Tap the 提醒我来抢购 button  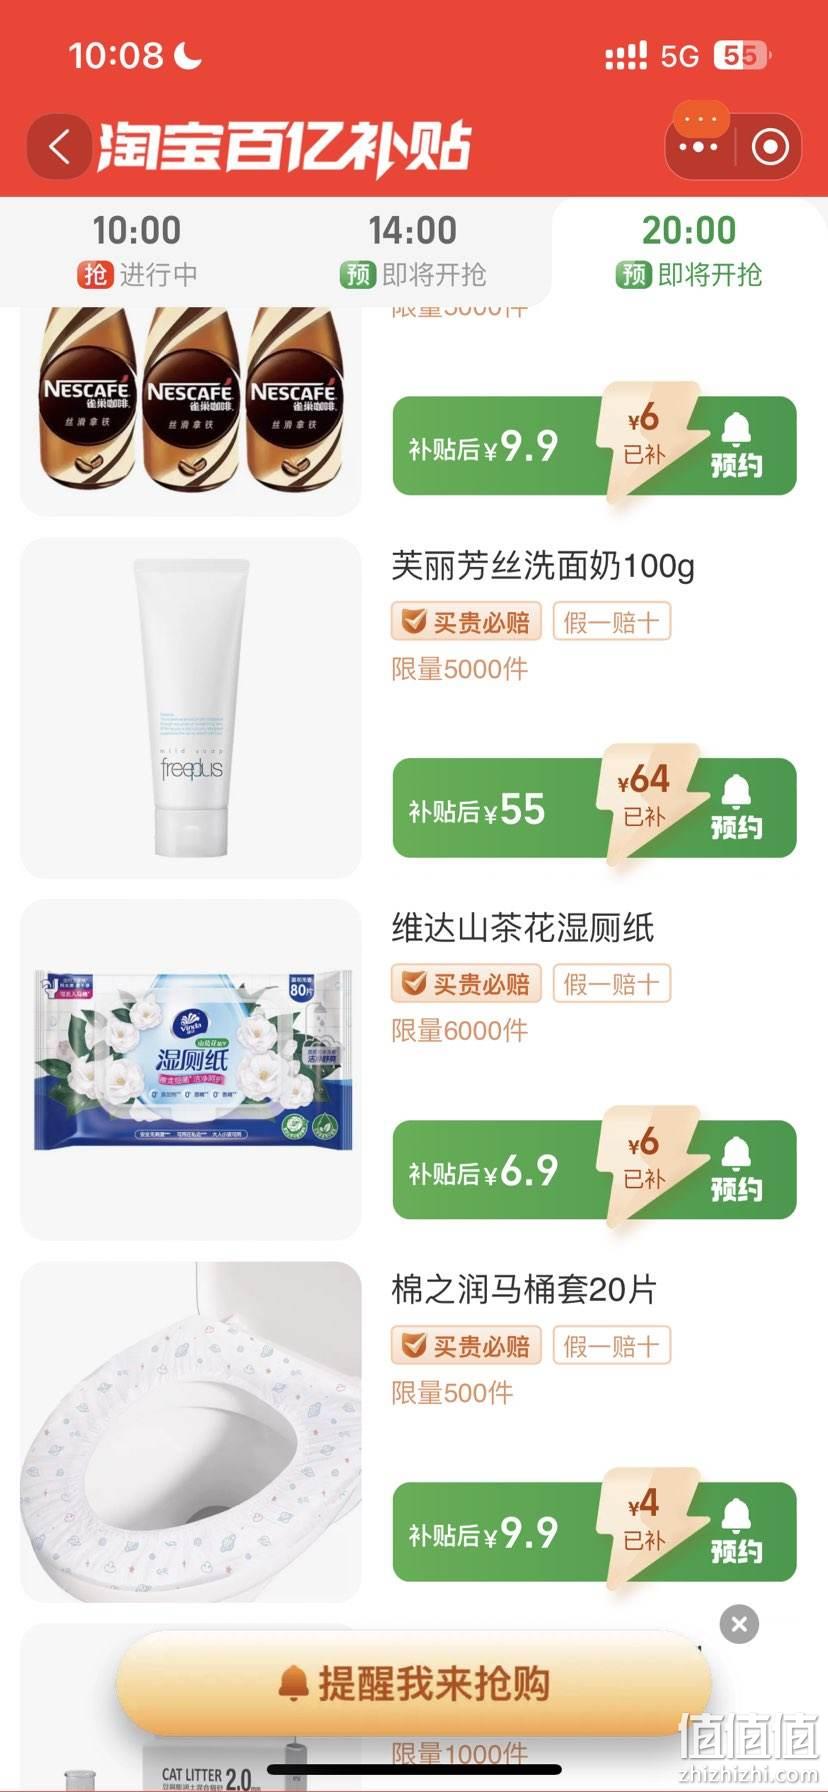coord(414,1684)
